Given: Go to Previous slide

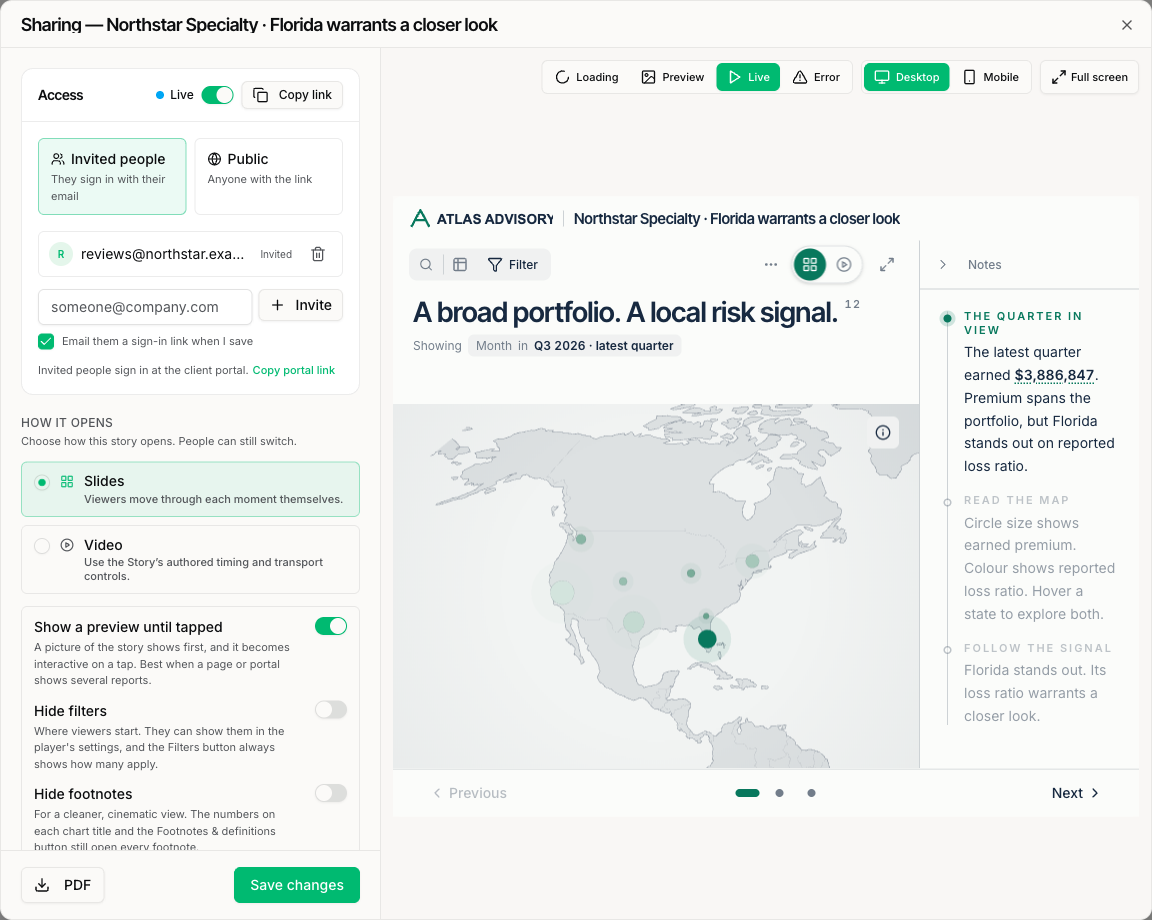Looking at the screenshot, I should pyautogui.click(x=469, y=793).
